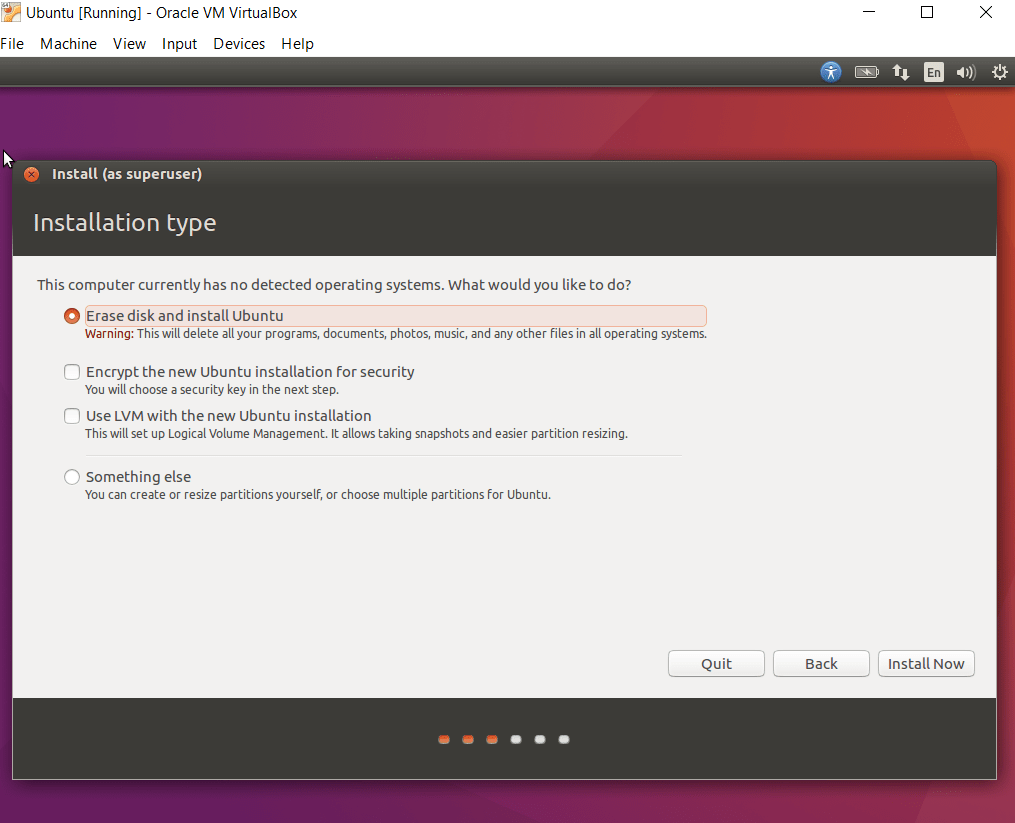This screenshot has height=823, width=1015.
Task: Quit the installation wizard
Action: click(716, 663)
